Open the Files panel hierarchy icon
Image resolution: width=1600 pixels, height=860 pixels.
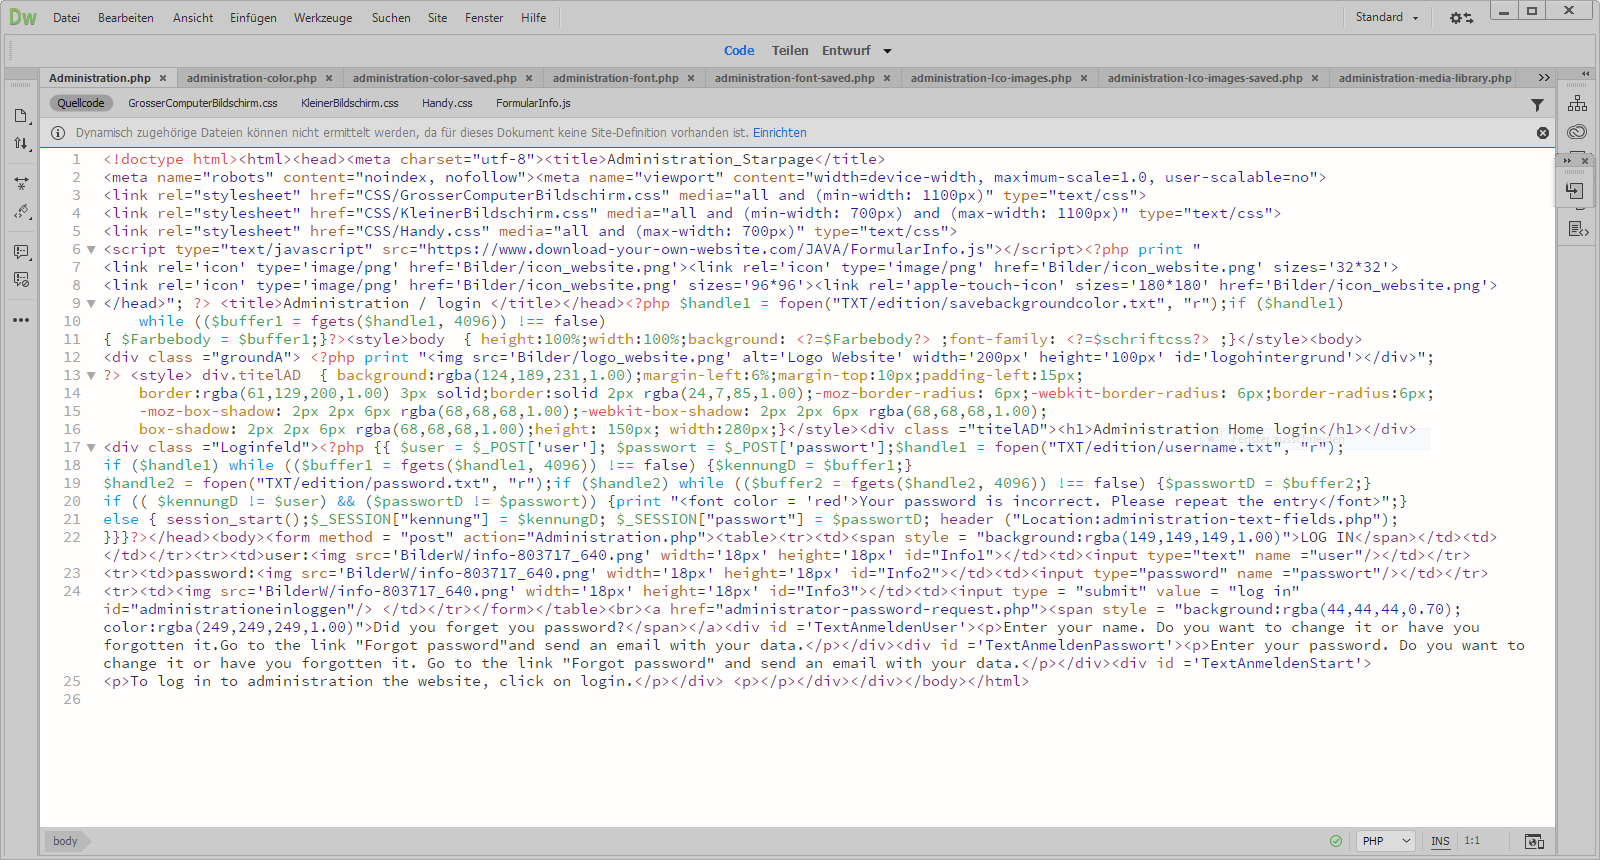(1577, 103)
